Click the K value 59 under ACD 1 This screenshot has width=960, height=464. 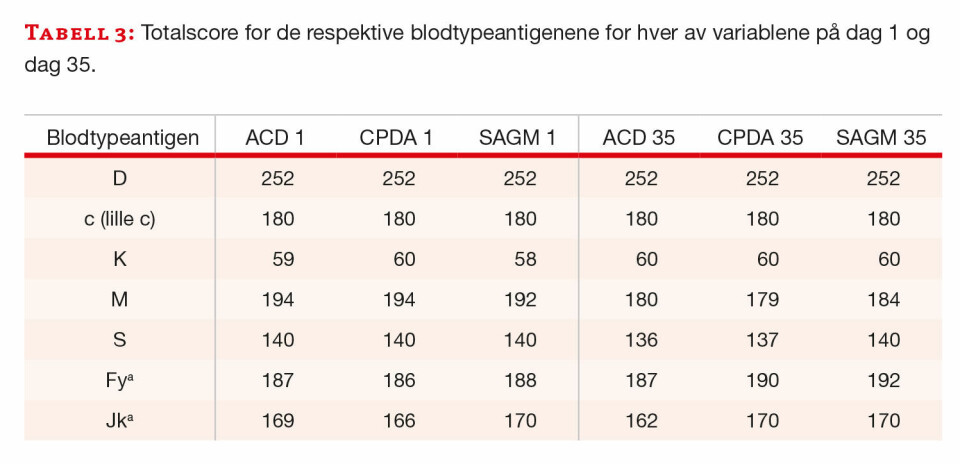click(283, 259)
